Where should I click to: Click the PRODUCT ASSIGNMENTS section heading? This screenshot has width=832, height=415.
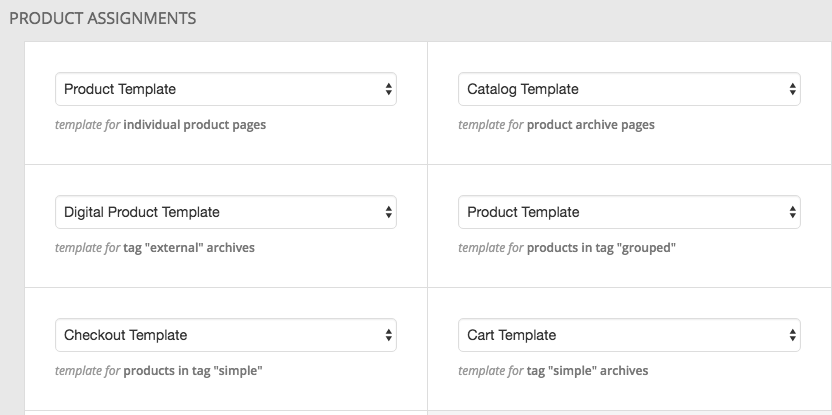[102, 19]
